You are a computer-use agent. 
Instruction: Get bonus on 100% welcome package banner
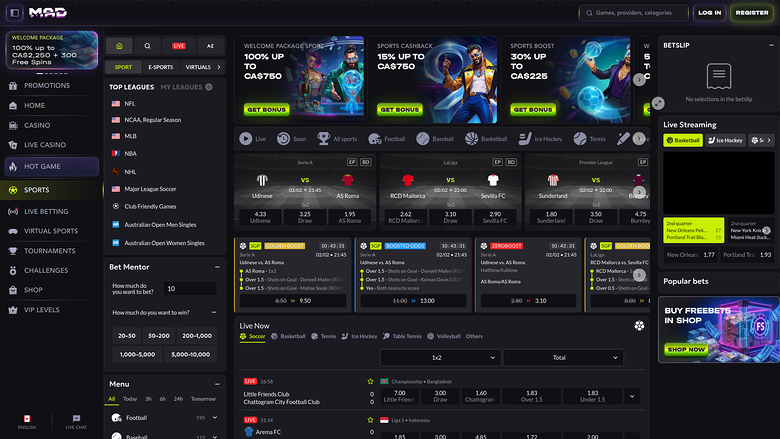tap(267, 109)
